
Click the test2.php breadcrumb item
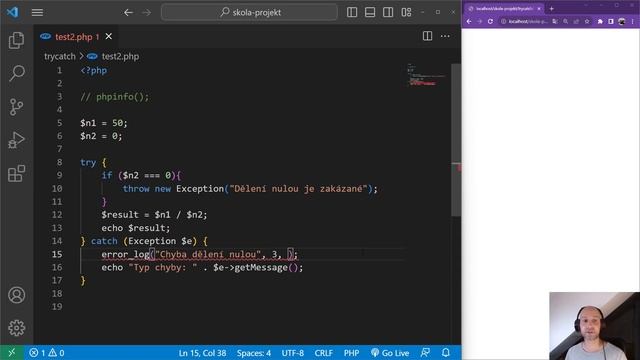pyautogui.click(x=113, y=56)
